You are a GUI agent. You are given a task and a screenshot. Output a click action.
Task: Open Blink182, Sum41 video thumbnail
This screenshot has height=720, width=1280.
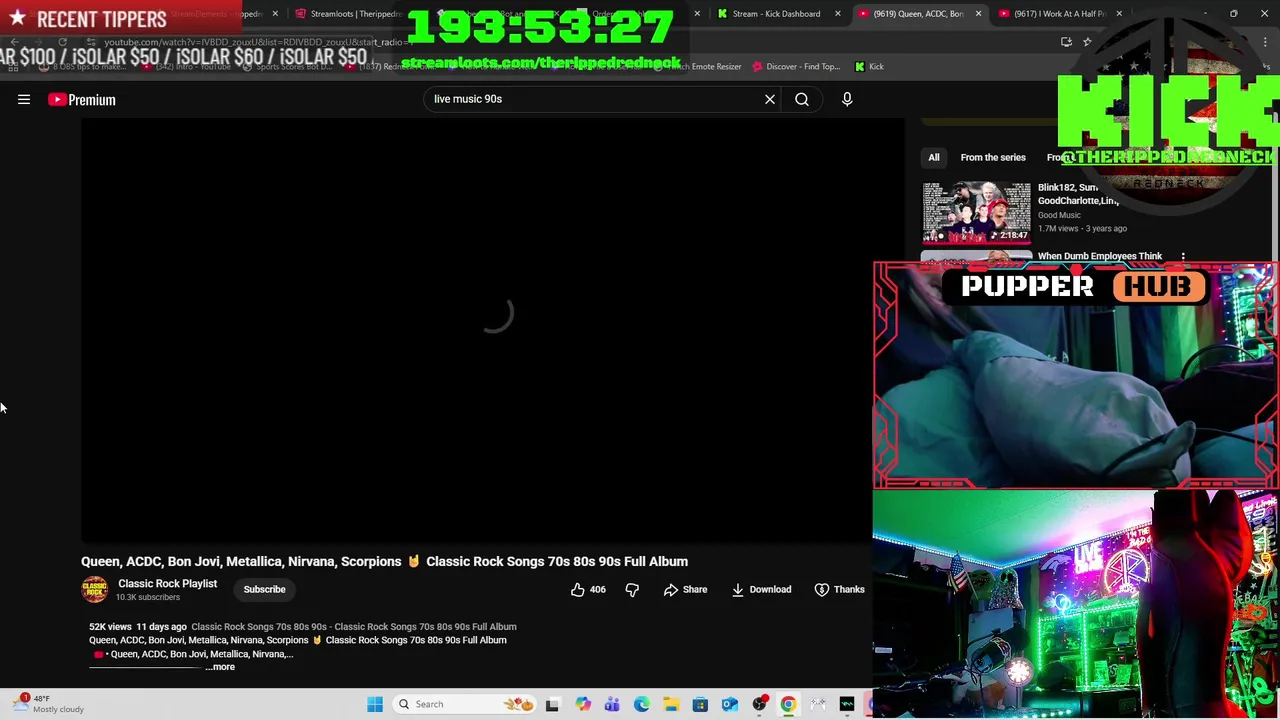(x=976, y=212)
